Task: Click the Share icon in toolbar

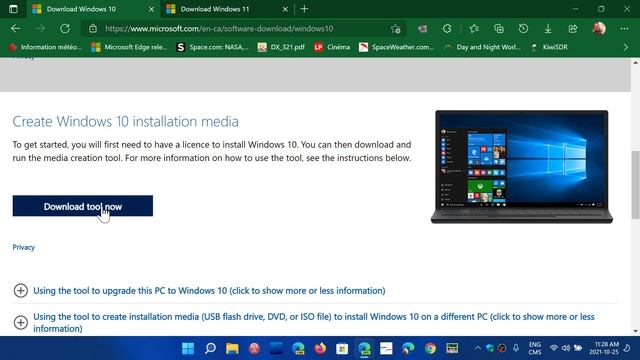Action: (573, 29)
